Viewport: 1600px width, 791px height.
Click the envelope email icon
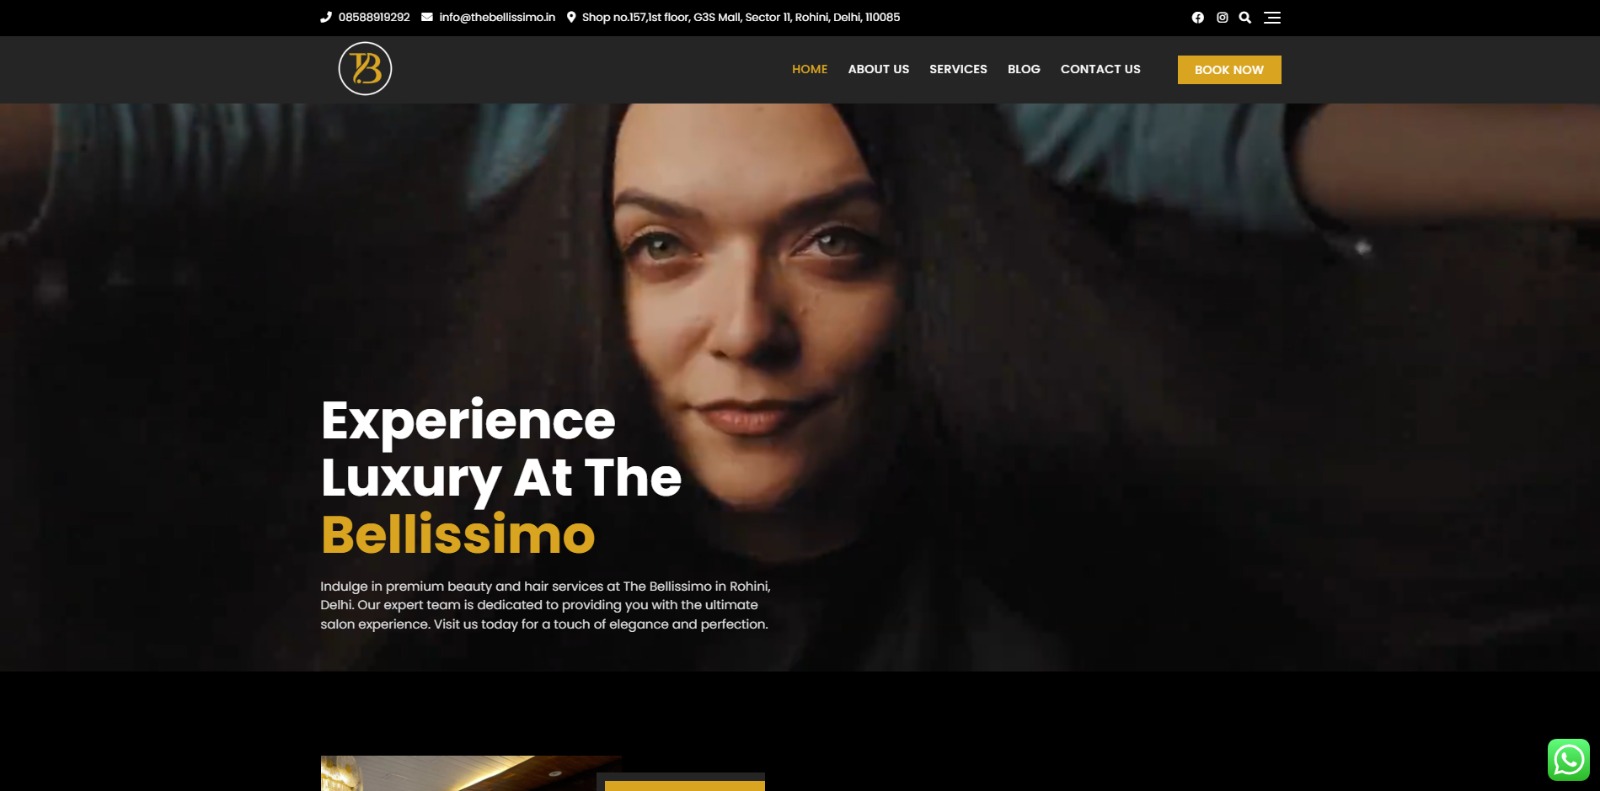427,17
